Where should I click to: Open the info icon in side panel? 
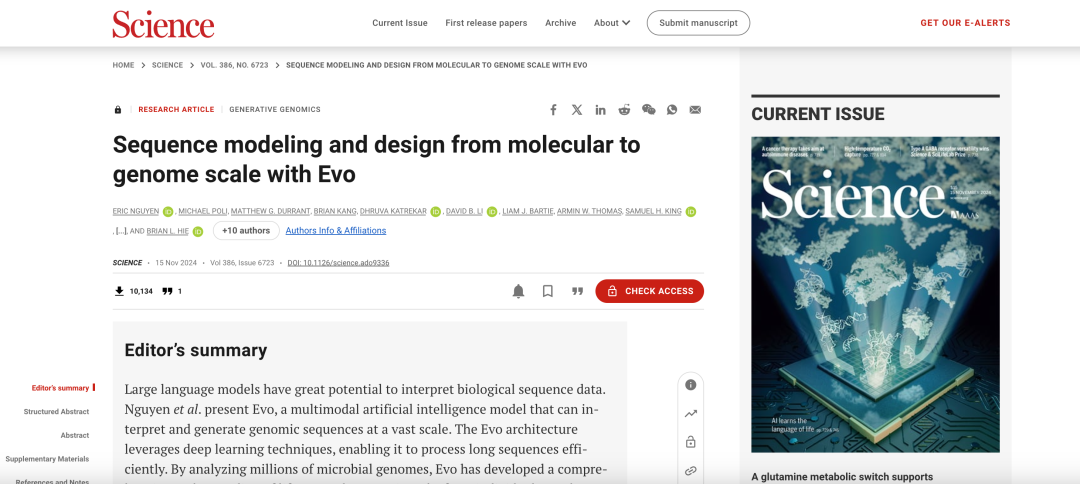690,385
